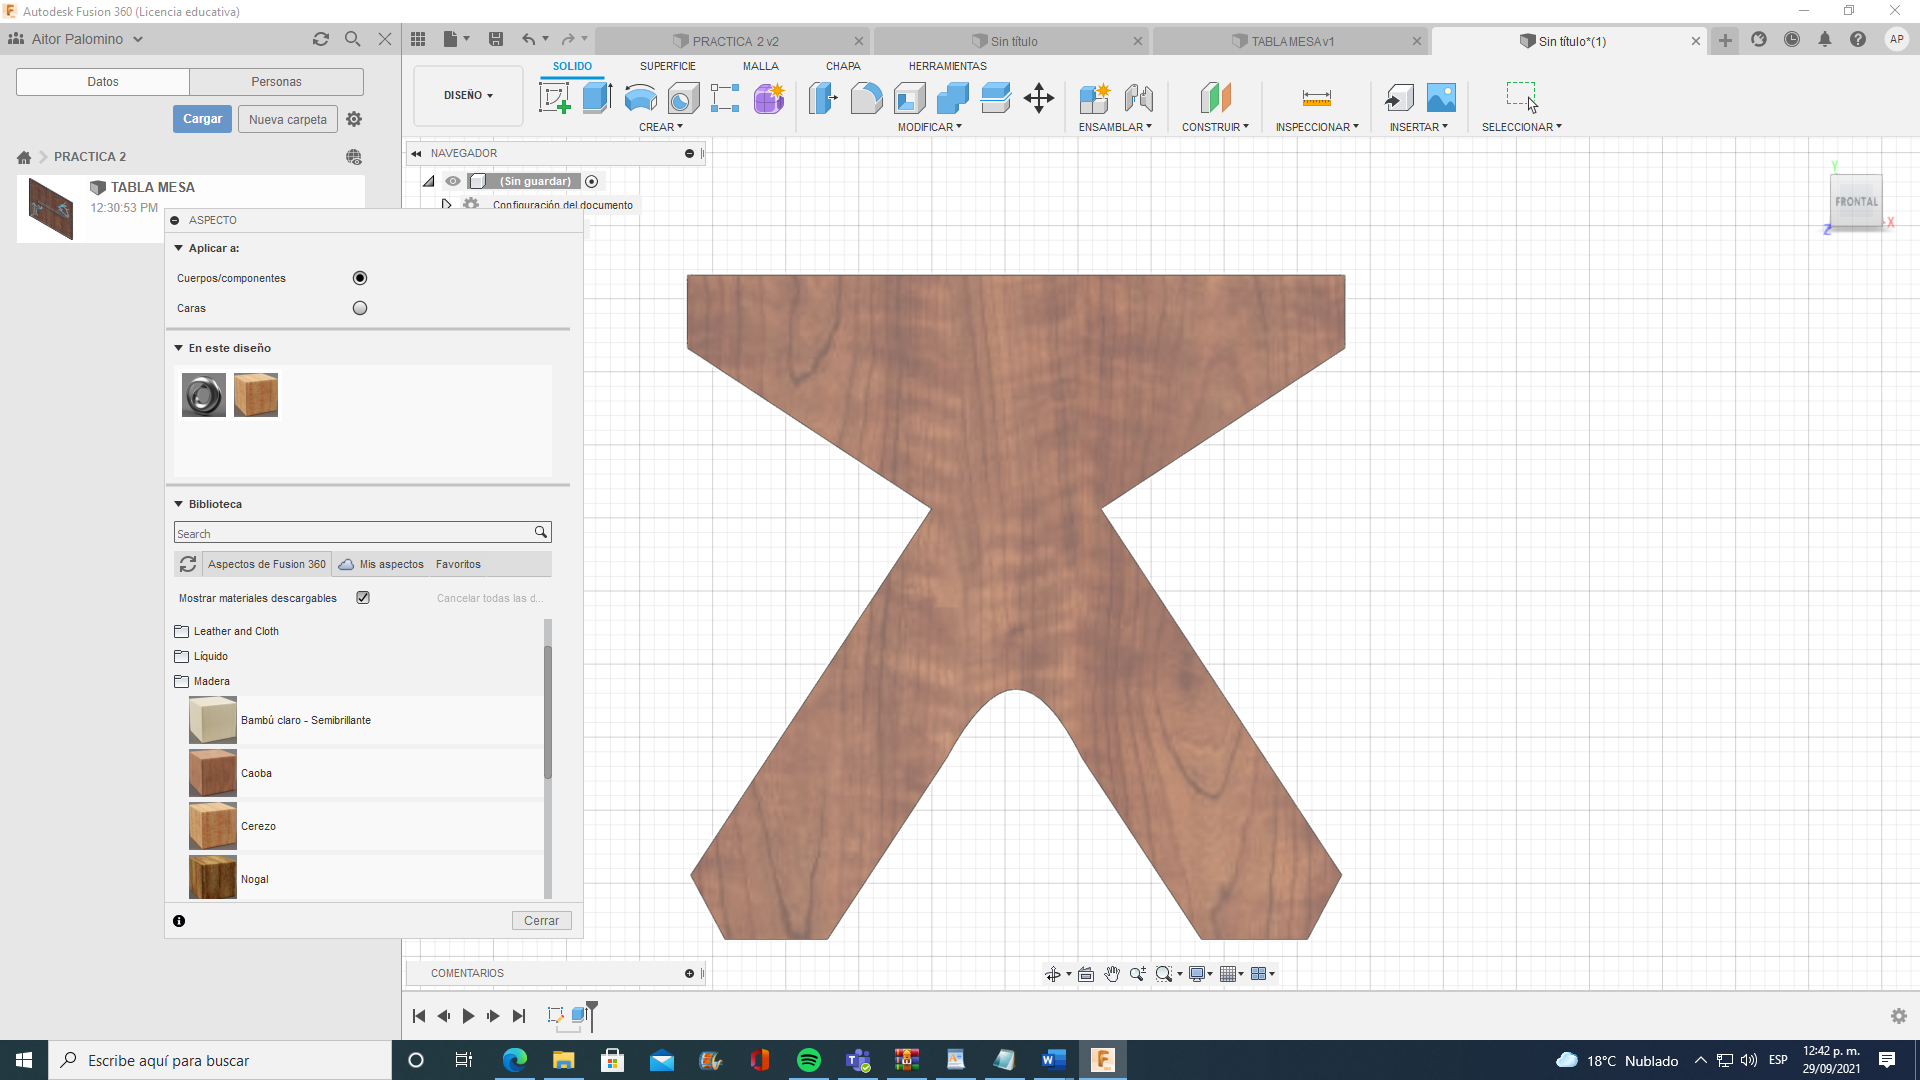
Task: Click the Extrude tool icon
Action: pyautogui.click(x=597, y=98)
